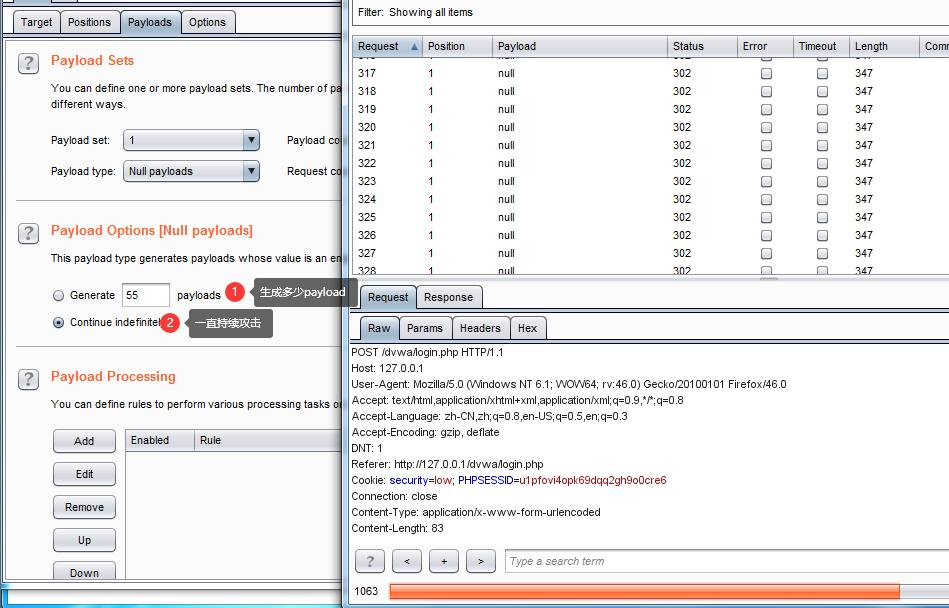This screenshot has height=608, width=949.
Task: Open help for Payload Options section
Action: click(28, 234)
